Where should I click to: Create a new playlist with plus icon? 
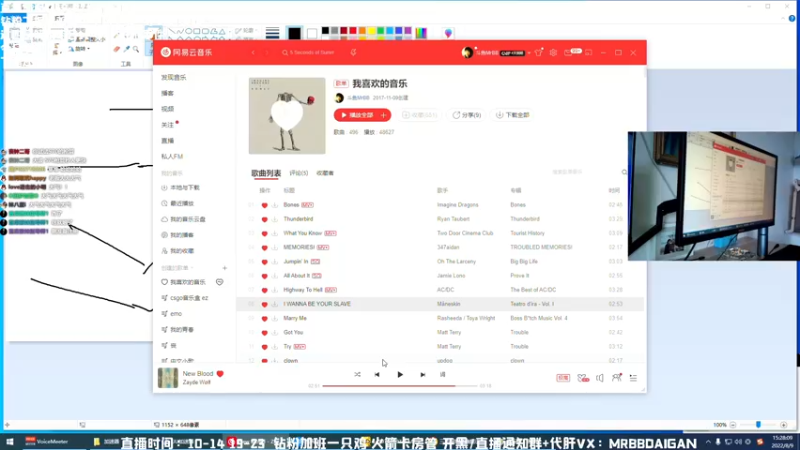[224, 268]
